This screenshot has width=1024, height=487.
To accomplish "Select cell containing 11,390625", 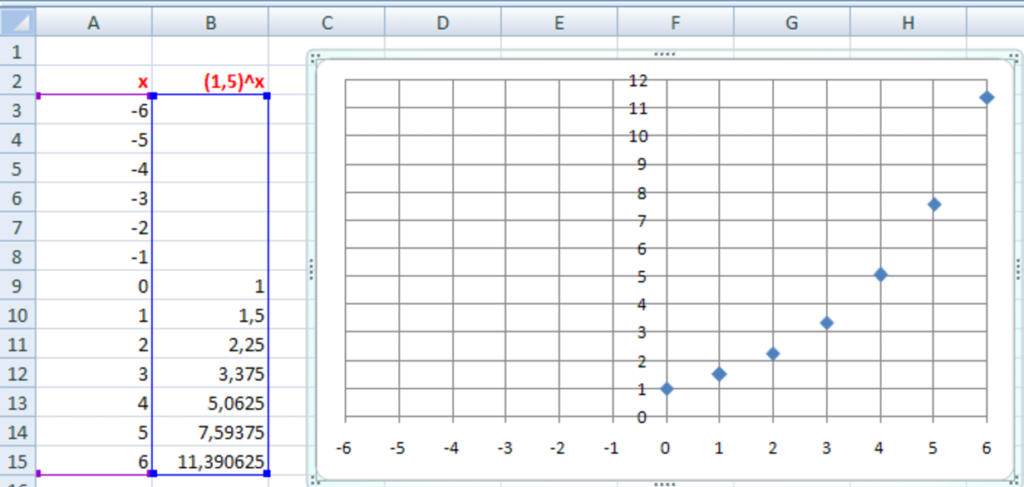I will [210, 462].
